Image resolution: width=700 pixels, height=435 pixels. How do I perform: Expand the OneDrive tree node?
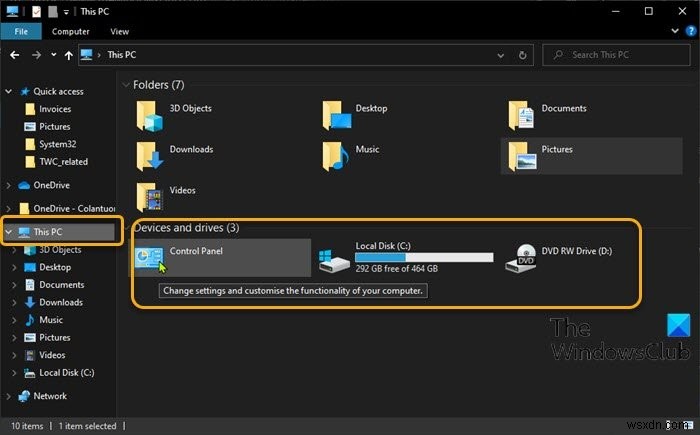click(8, 185)
